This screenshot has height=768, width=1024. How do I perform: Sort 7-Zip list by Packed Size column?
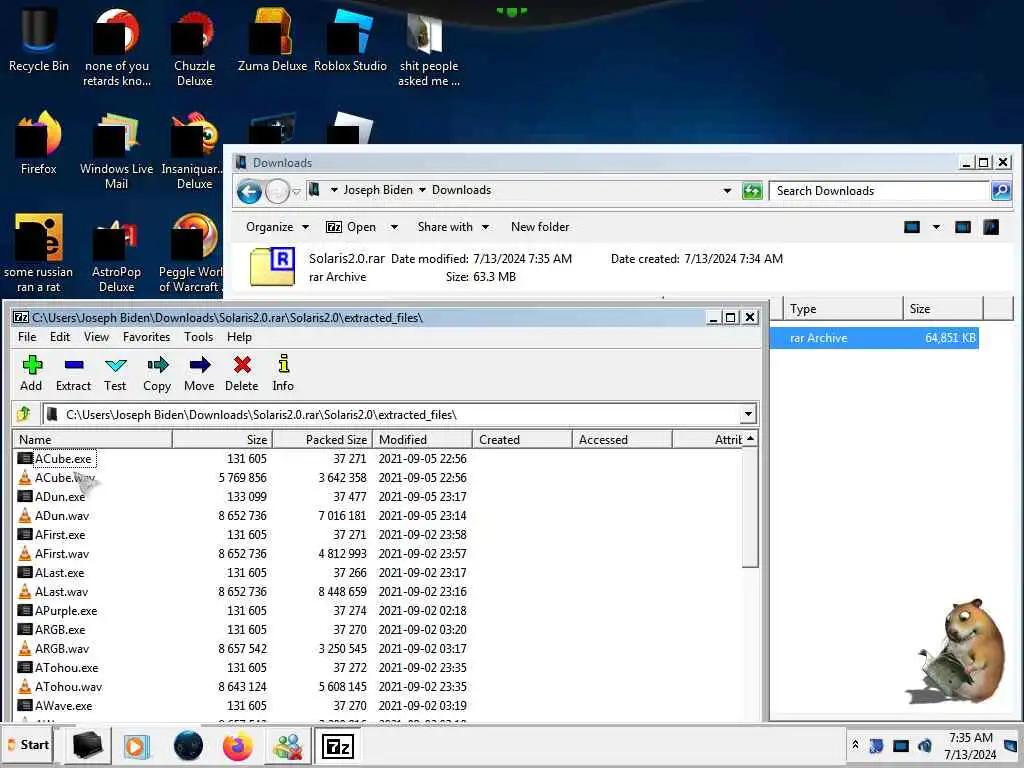click(322, 440)
